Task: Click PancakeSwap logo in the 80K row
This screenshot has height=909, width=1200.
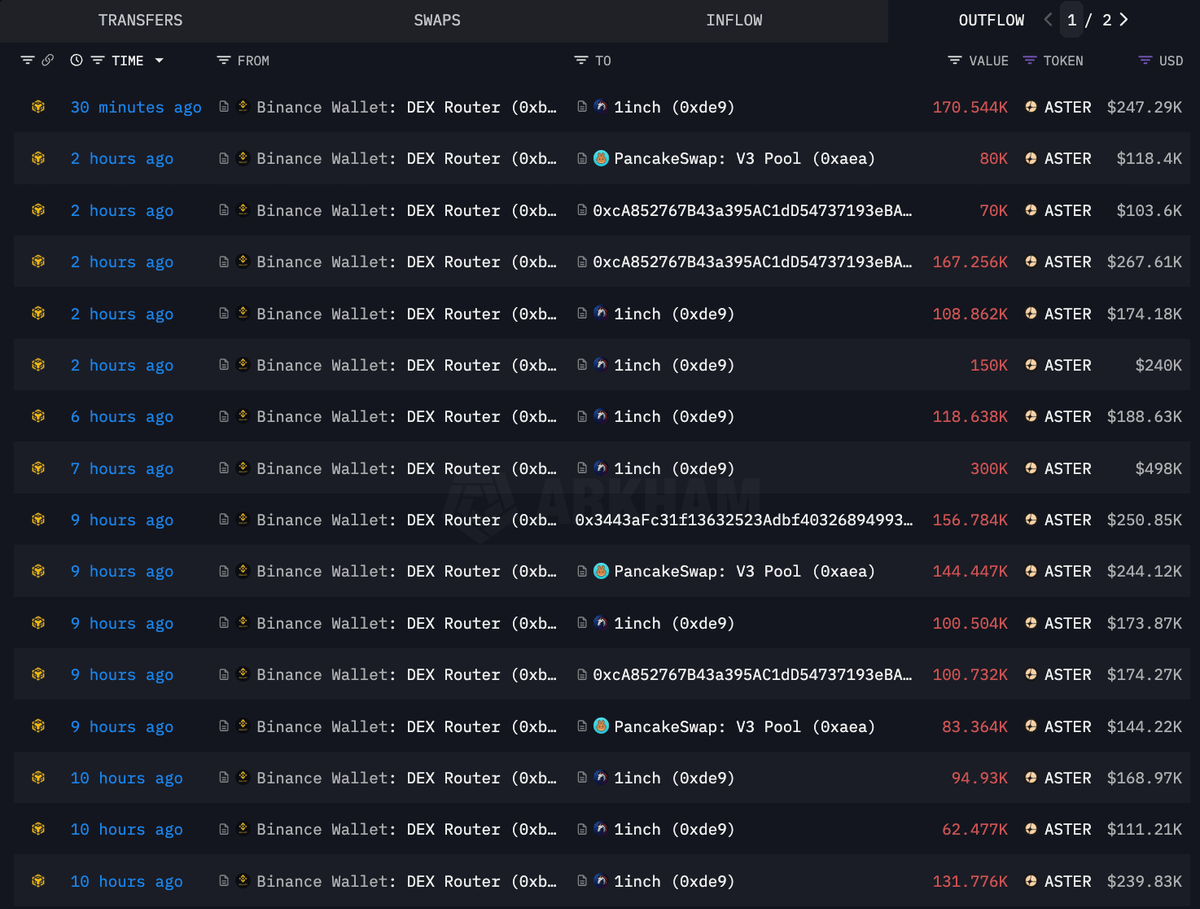Action: [601, 158]
